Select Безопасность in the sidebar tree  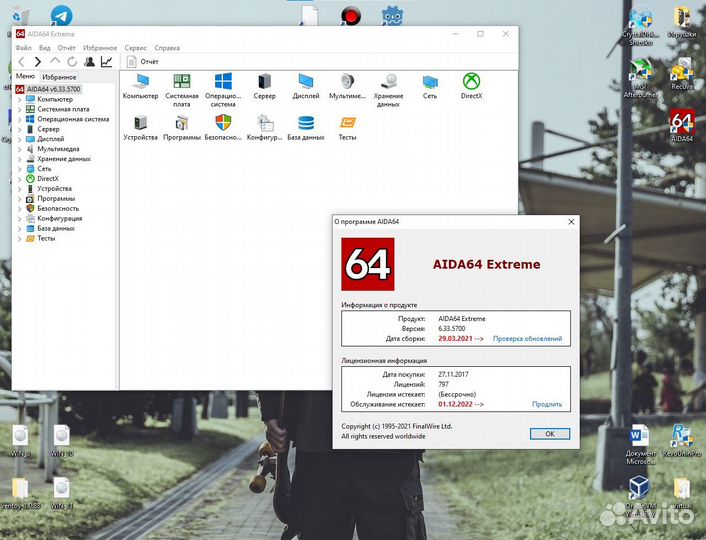pyautogui.click(x=58, y=209)
